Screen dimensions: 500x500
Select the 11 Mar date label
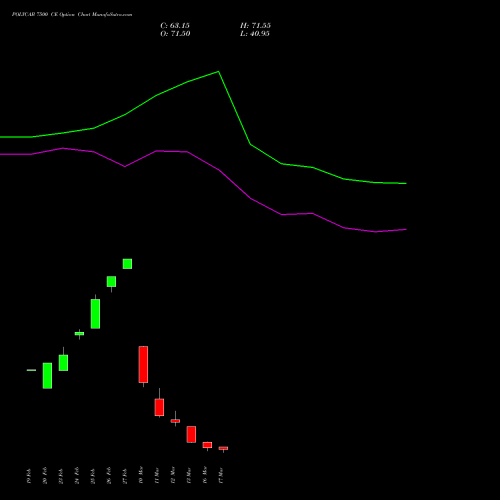click(157, 475)
